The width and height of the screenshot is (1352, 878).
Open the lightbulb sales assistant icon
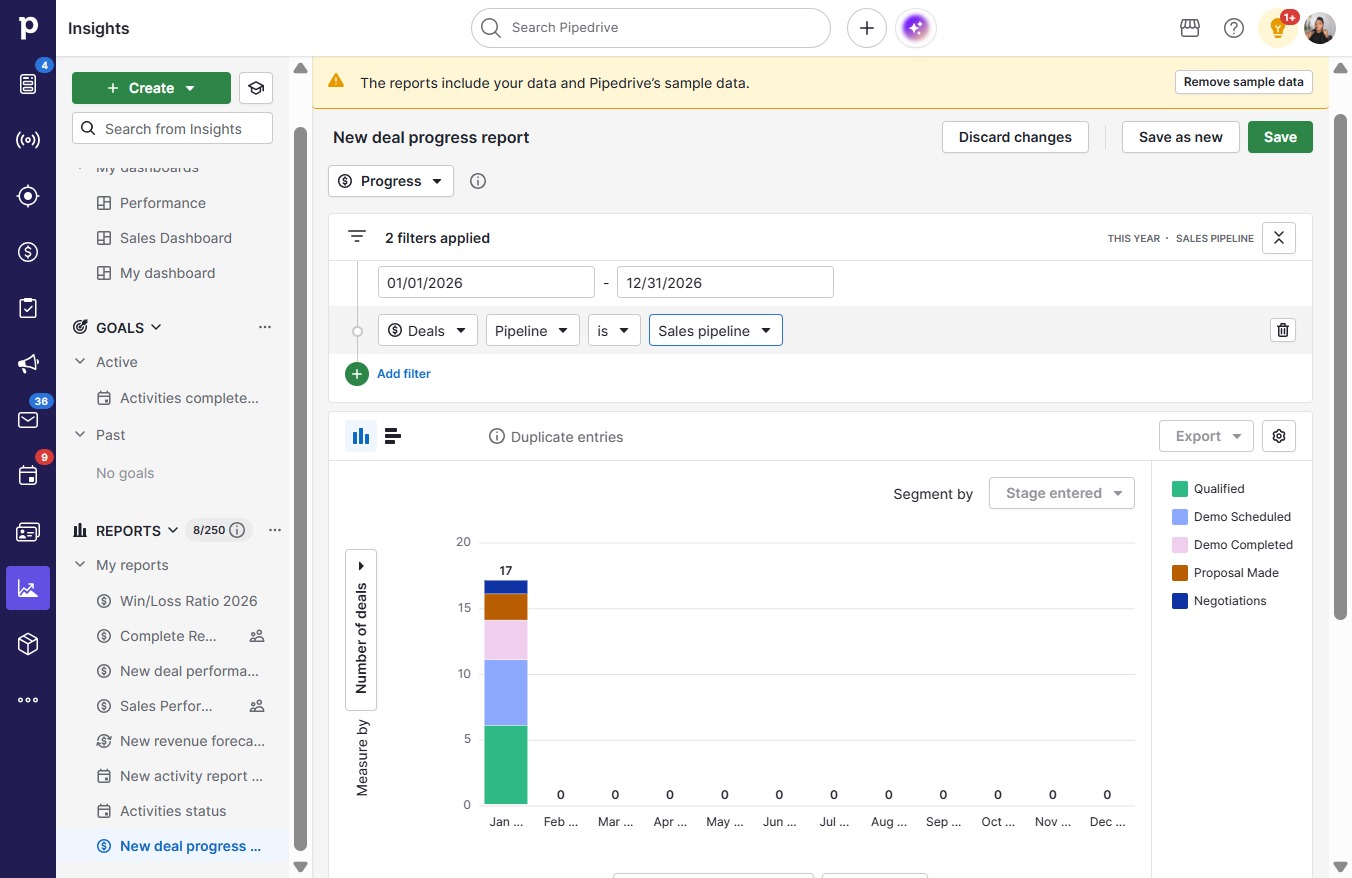[x=1278, y=28]
